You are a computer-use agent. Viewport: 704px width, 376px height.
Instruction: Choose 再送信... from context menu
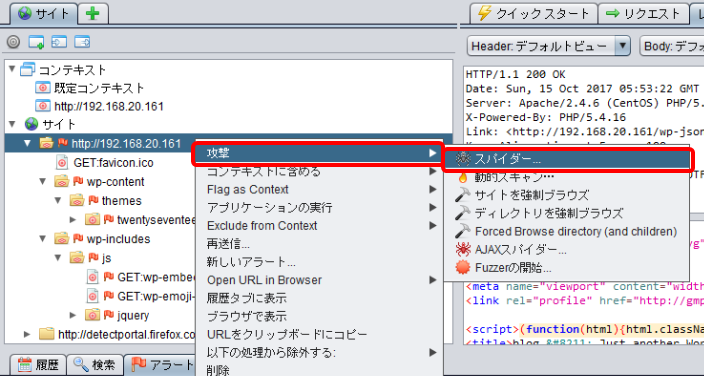tap(319, 244)
